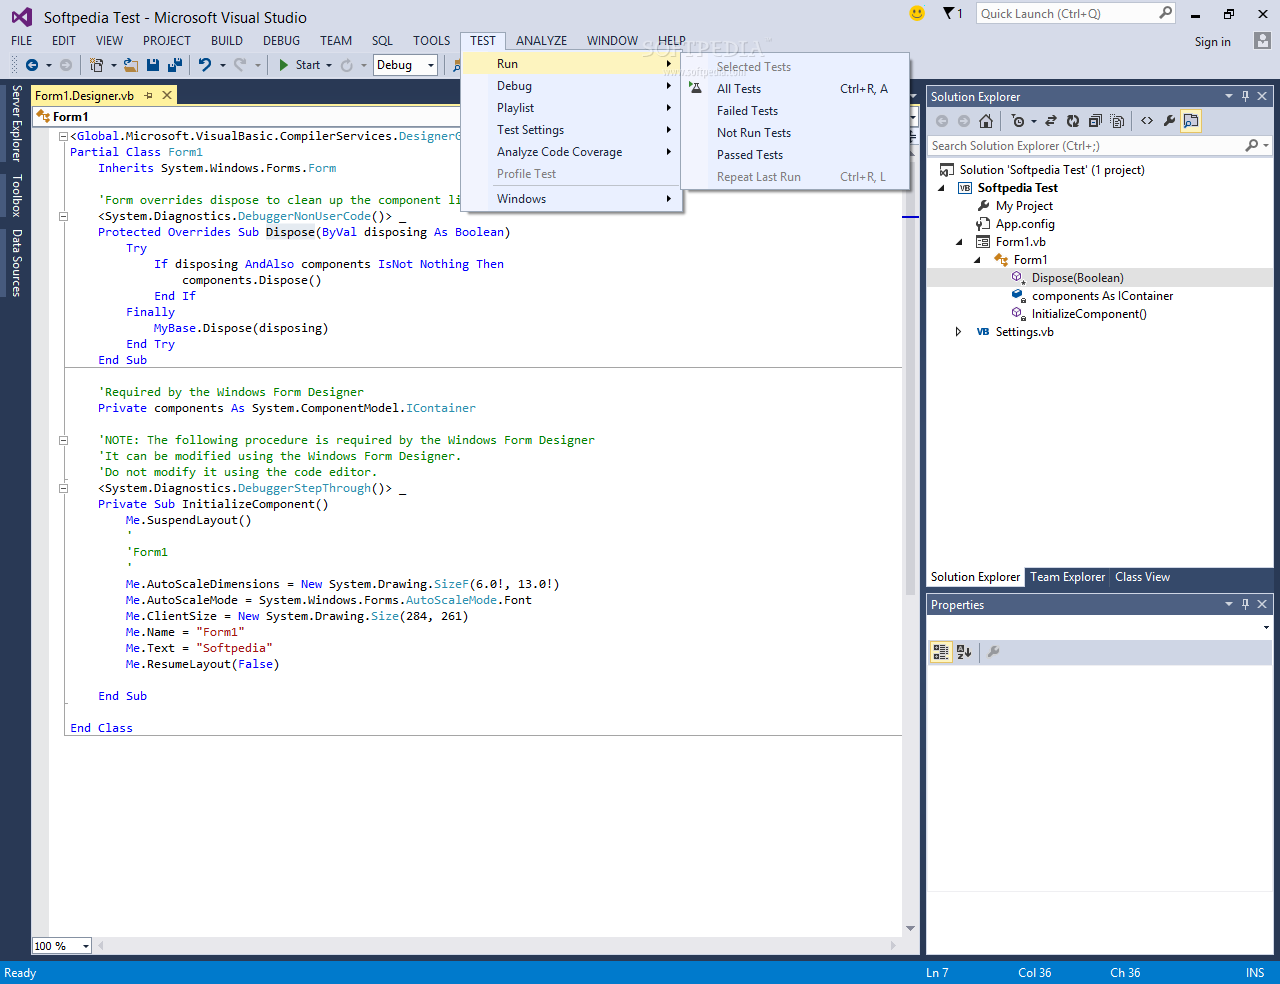
Task: Open the Toolbox side tab
Action: [x=16, y=195]
